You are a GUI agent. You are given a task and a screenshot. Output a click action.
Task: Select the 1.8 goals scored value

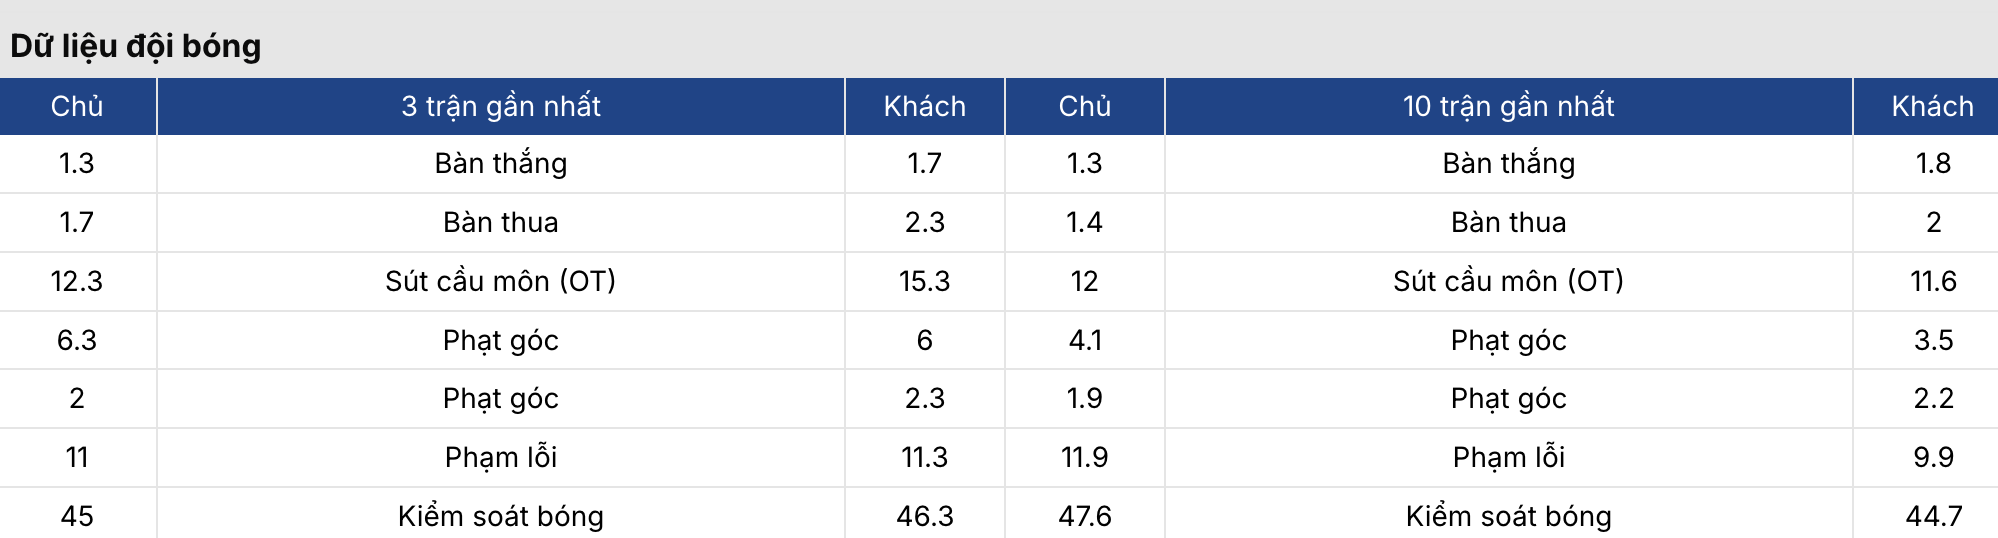1932,163
